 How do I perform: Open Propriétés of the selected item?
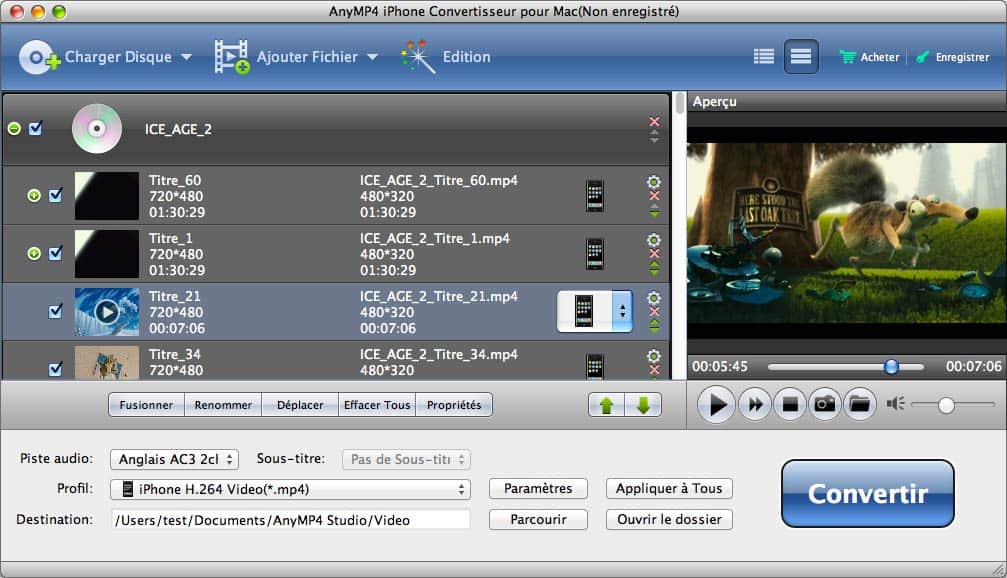454,405
